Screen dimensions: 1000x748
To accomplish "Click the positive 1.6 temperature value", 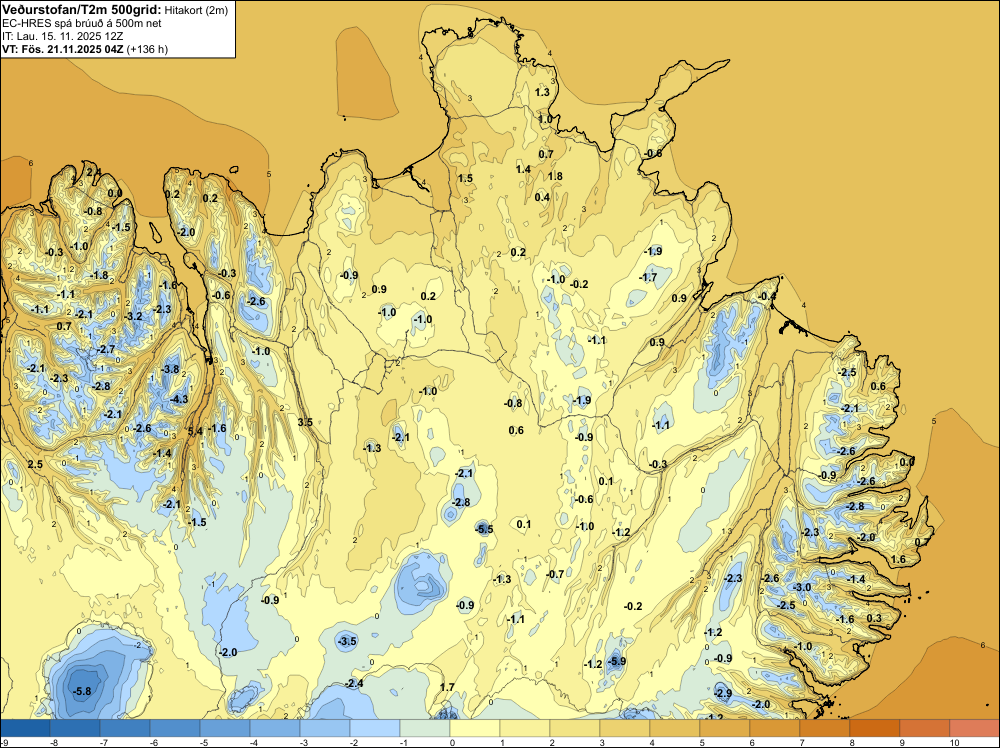I will pyautogui.click(x=898, y=560).
